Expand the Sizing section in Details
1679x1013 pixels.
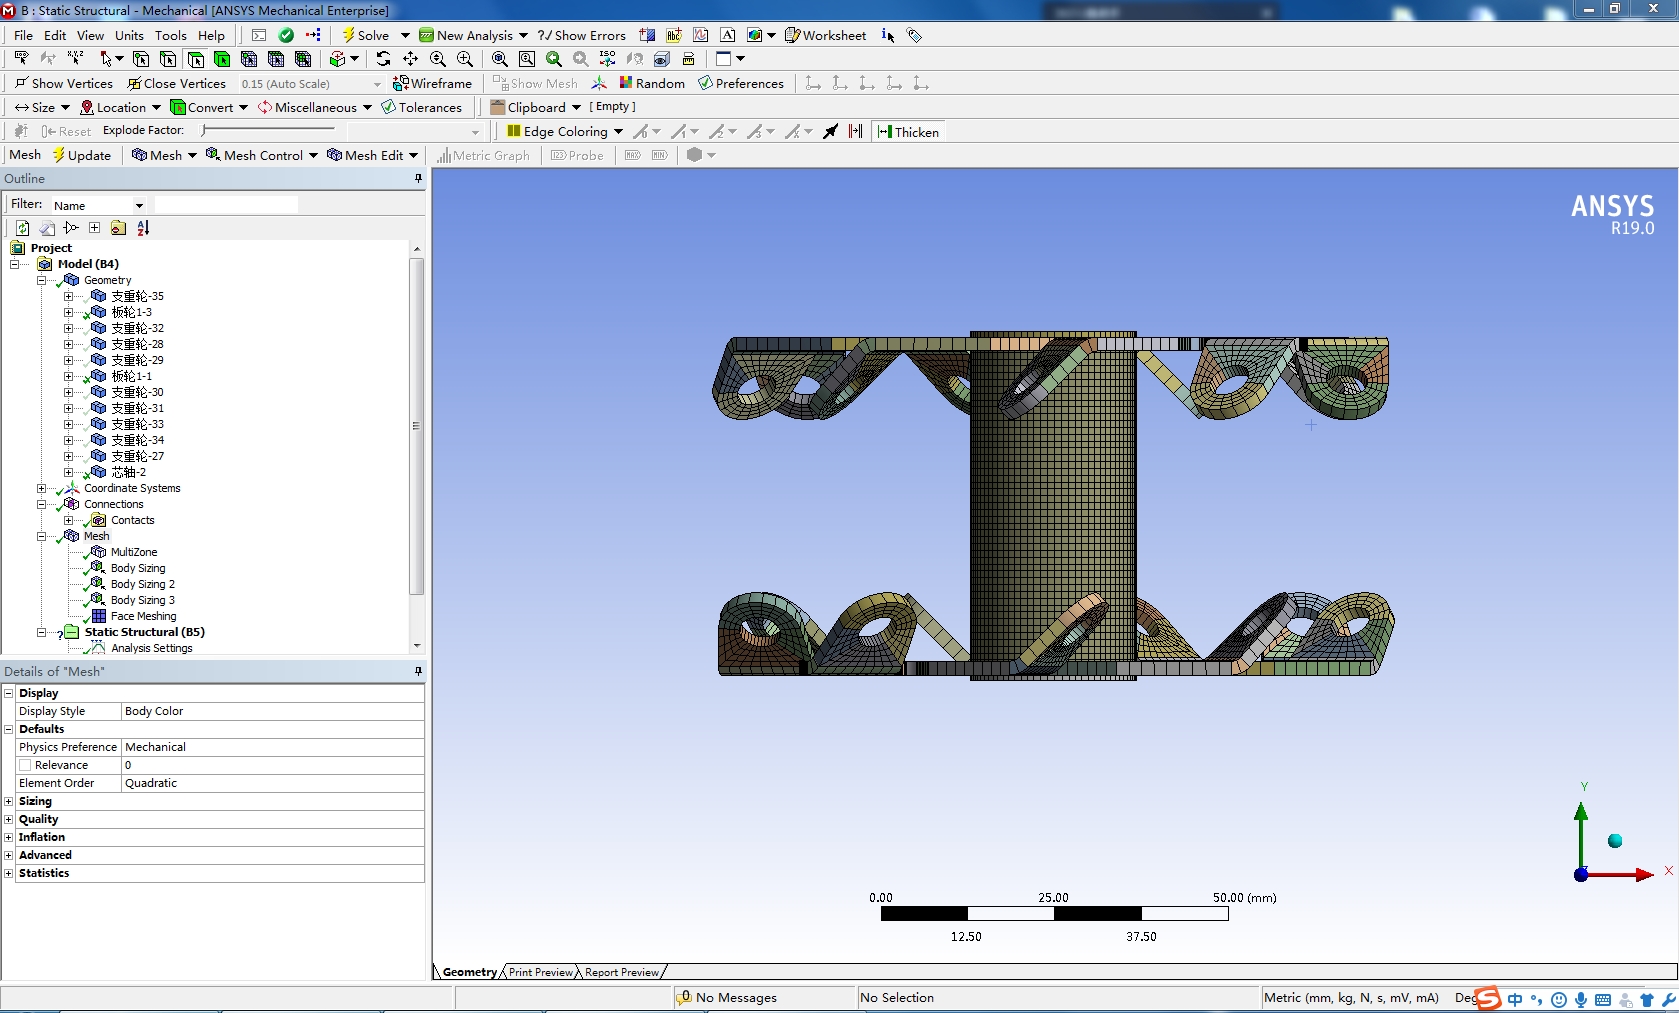(x=9, y=801)
